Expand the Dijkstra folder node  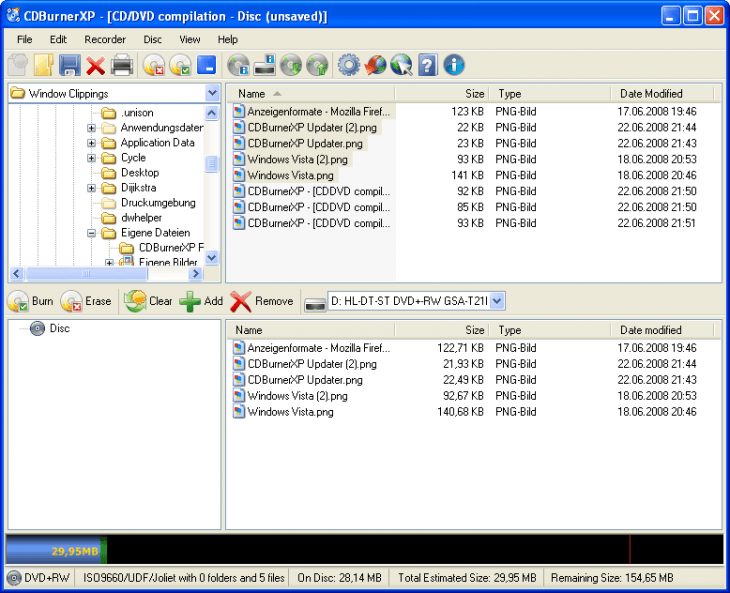(x=92, y=188)
